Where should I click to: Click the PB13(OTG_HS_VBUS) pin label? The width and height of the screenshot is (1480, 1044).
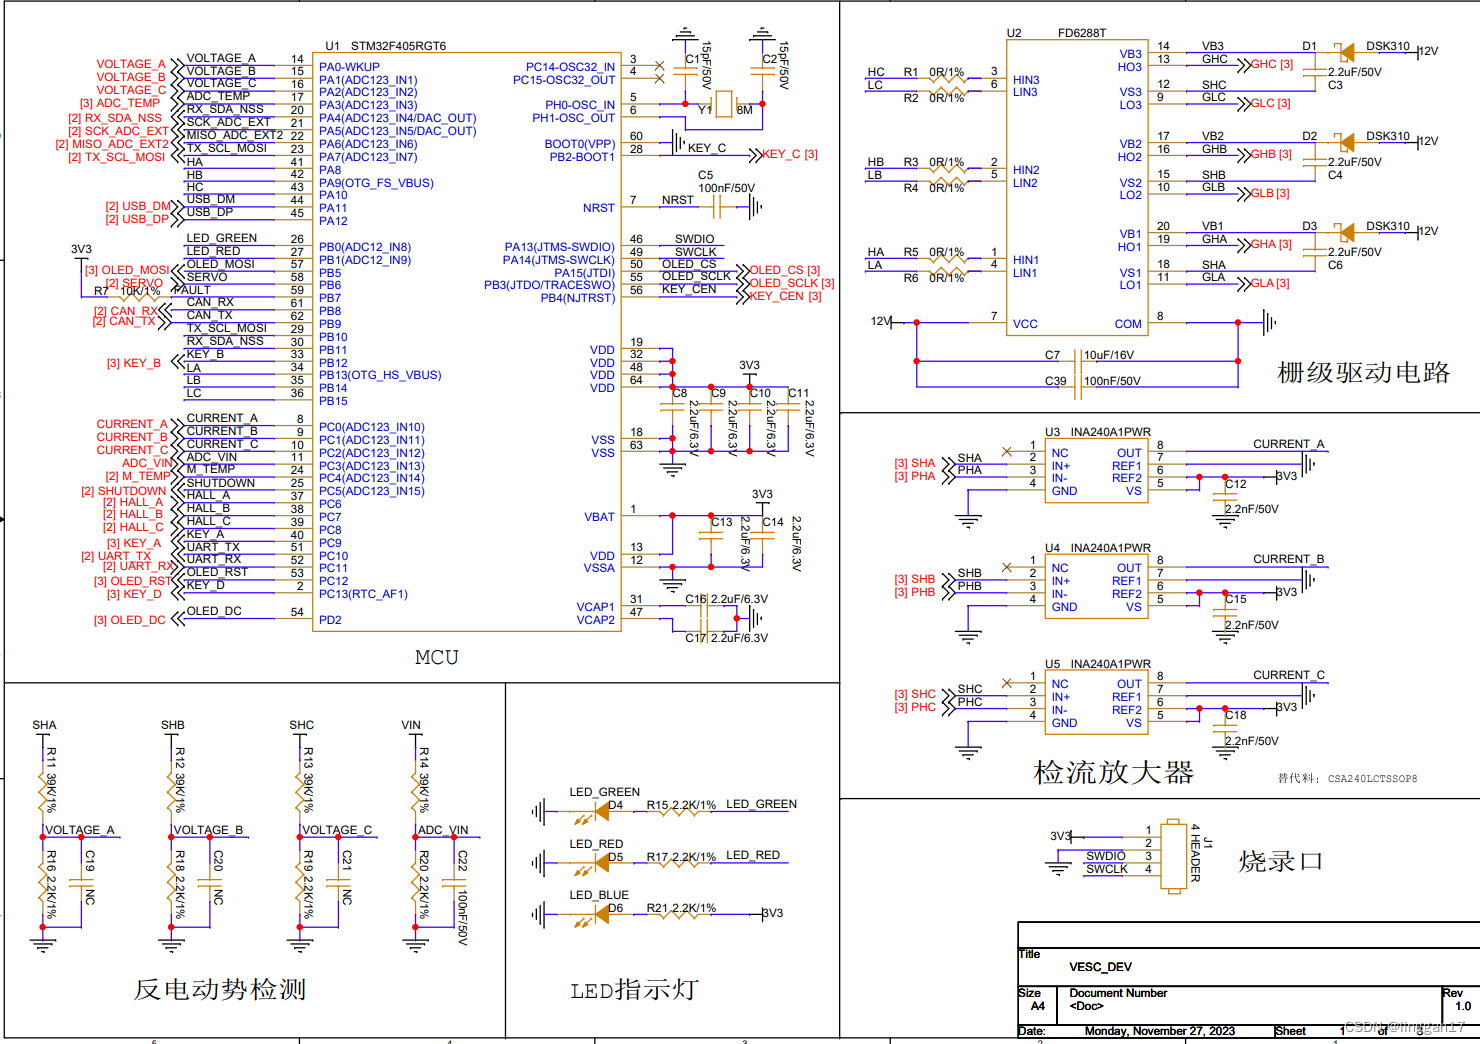380,375
